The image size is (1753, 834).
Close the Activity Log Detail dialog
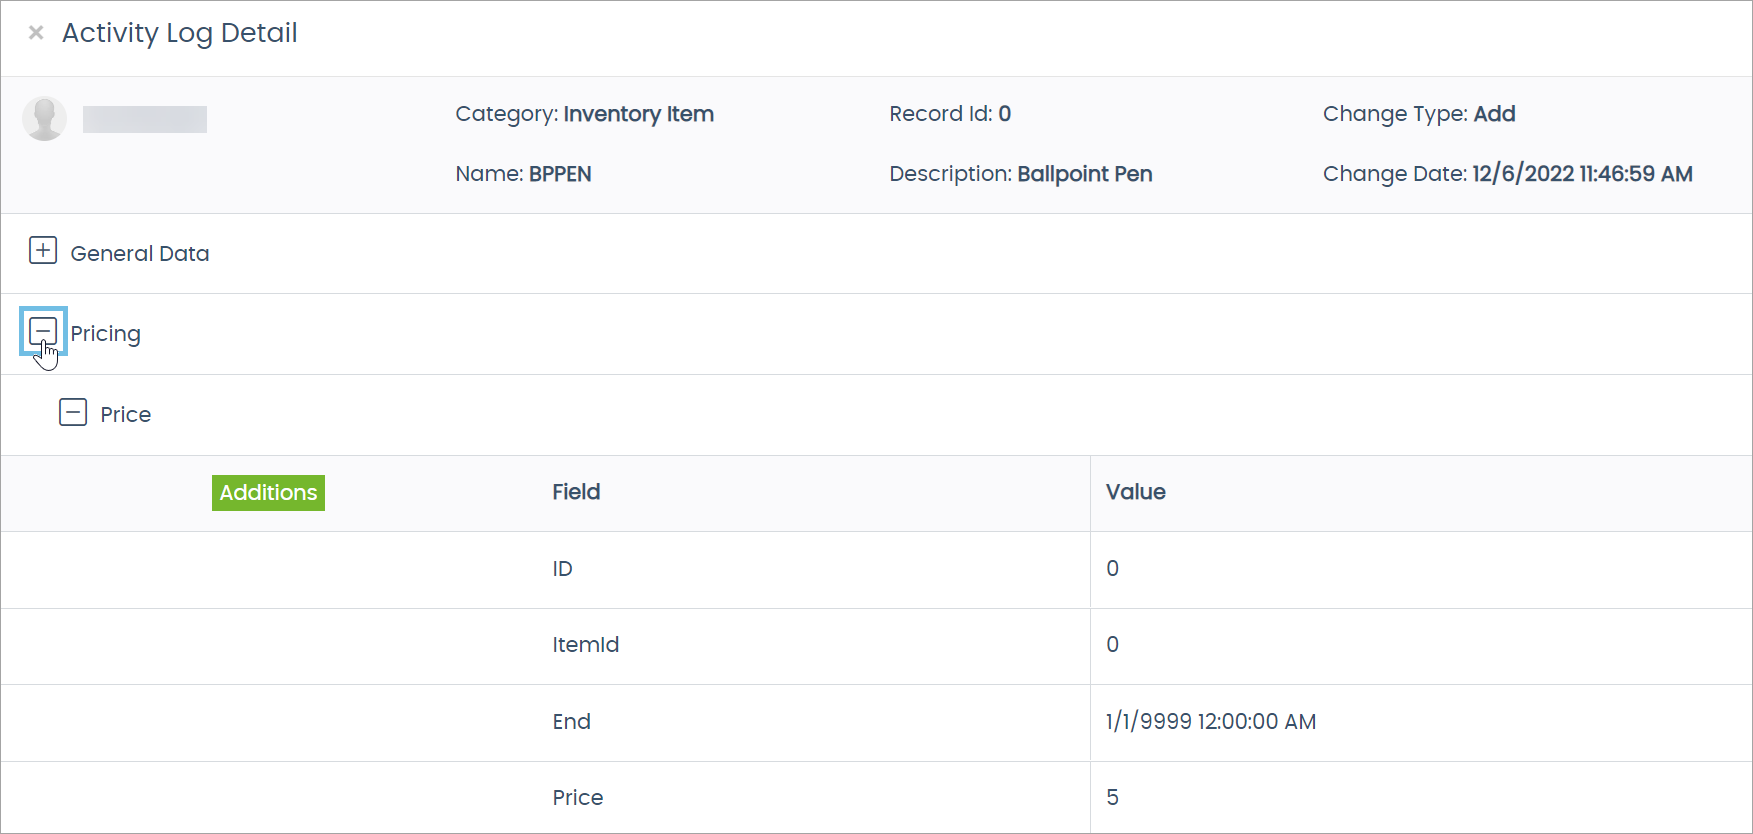[x=35, y=32]
